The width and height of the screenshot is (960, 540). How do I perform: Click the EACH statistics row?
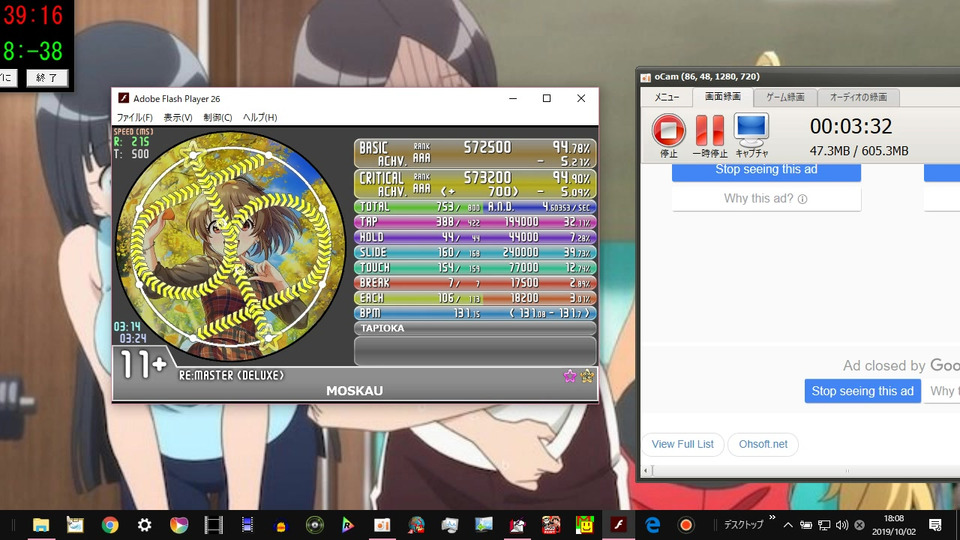click(x=475, y=298)
